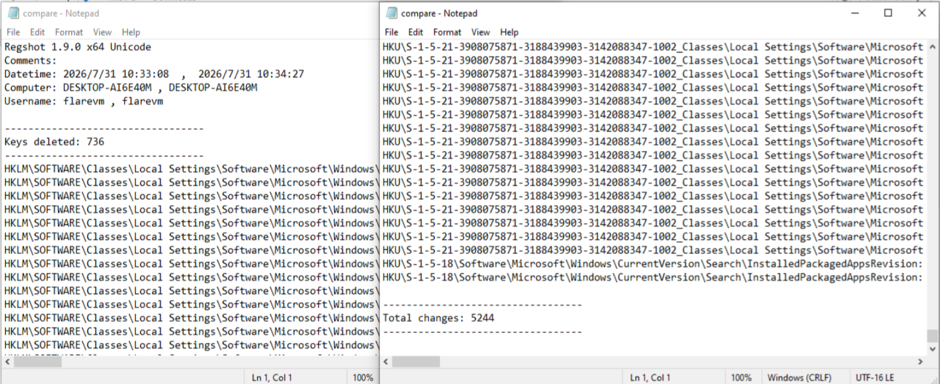The height and width of the screenshot is (384, 940).
Task: Click the scroll-right arrow in the right window
Action: coord(920,362)
